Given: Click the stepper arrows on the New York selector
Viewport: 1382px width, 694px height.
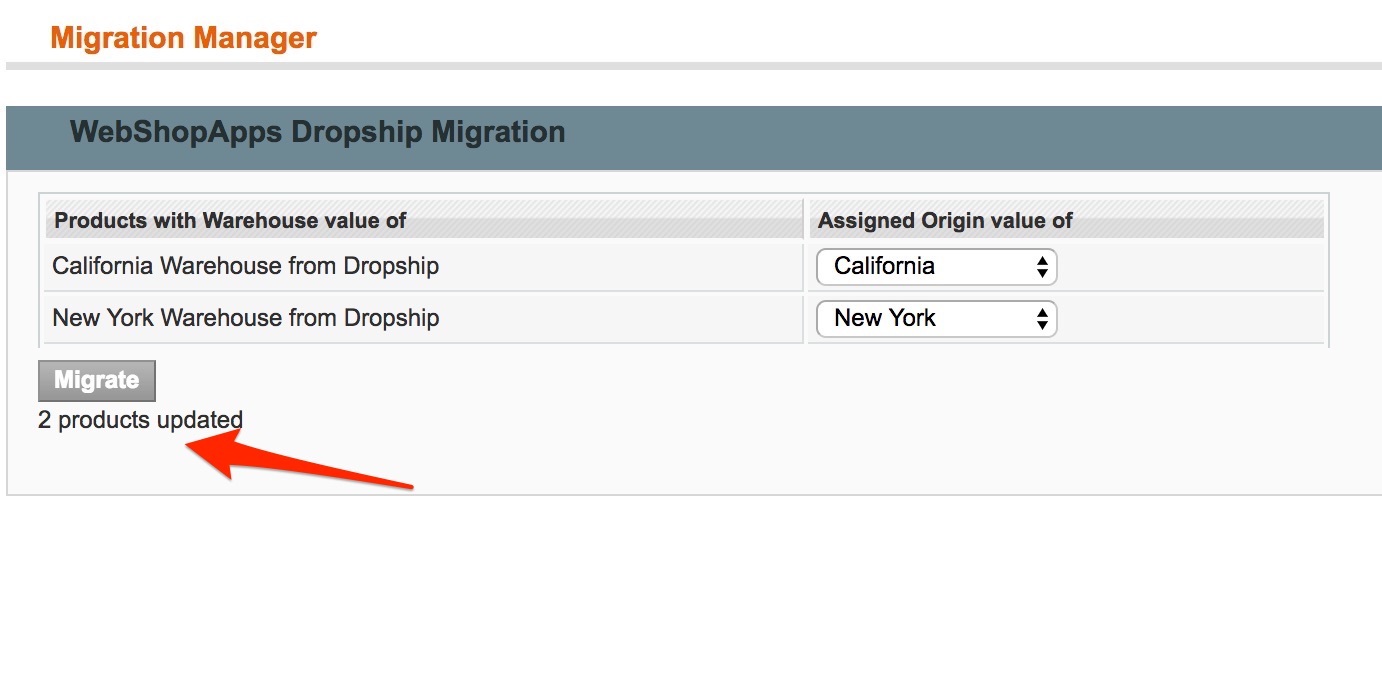Looking at the screenshot, I should click(x=1044, y=318).
